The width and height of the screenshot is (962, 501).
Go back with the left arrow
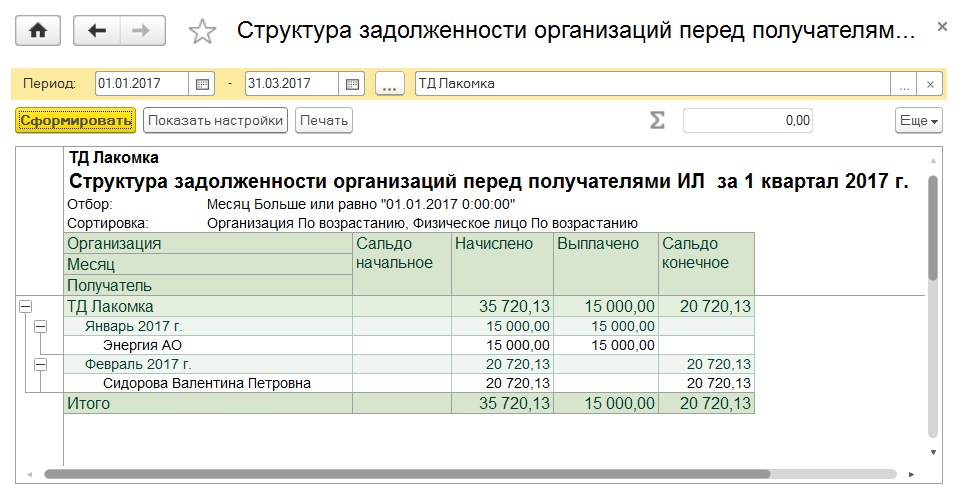97,31
